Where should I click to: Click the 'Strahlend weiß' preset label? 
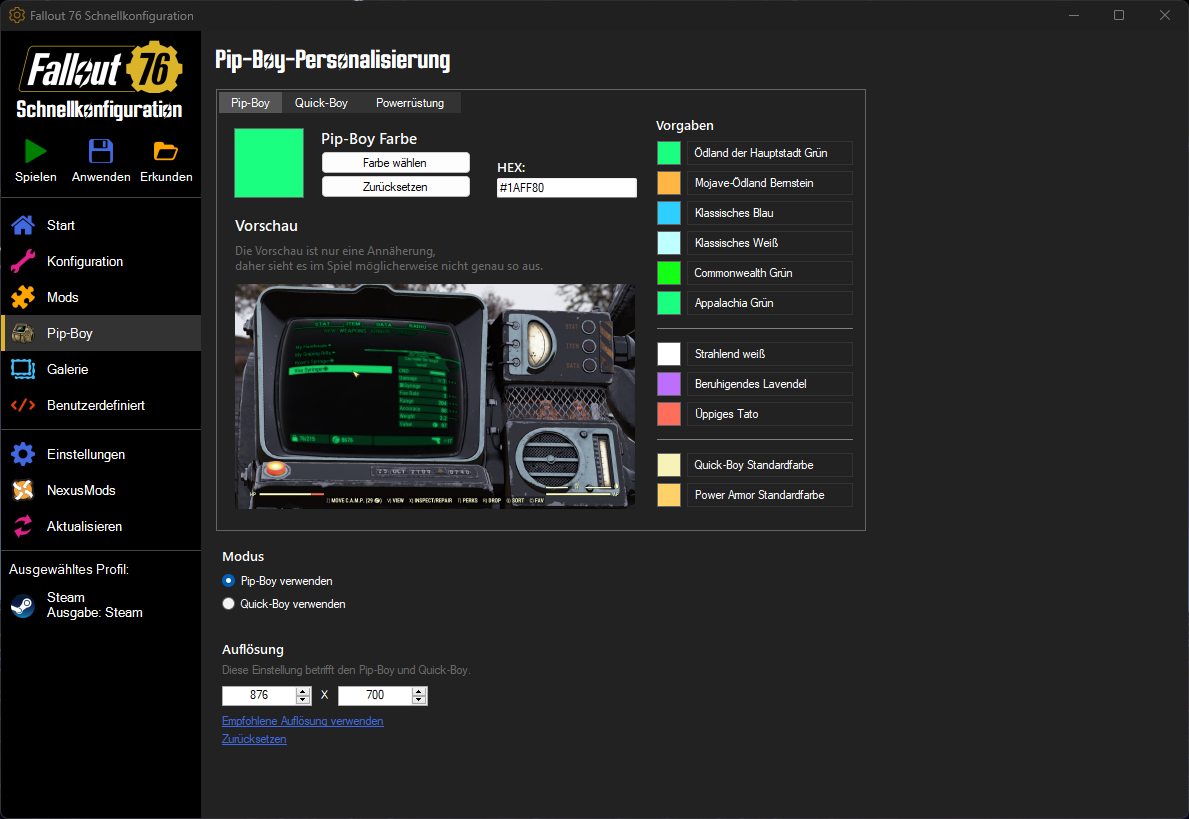coord(770,354)
